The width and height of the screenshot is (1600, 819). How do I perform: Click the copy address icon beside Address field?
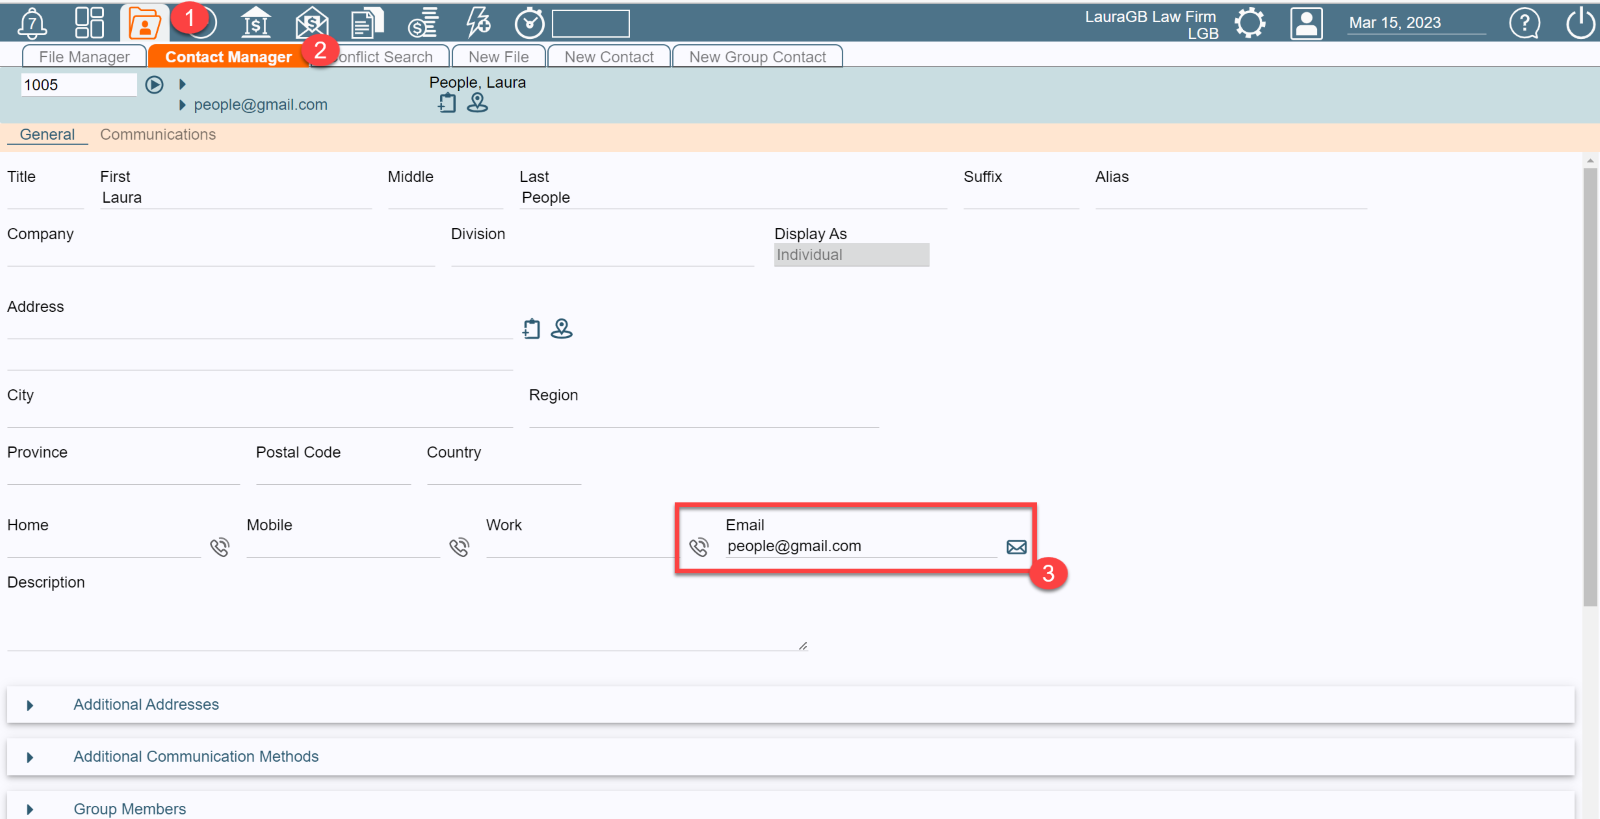point(531,328)
